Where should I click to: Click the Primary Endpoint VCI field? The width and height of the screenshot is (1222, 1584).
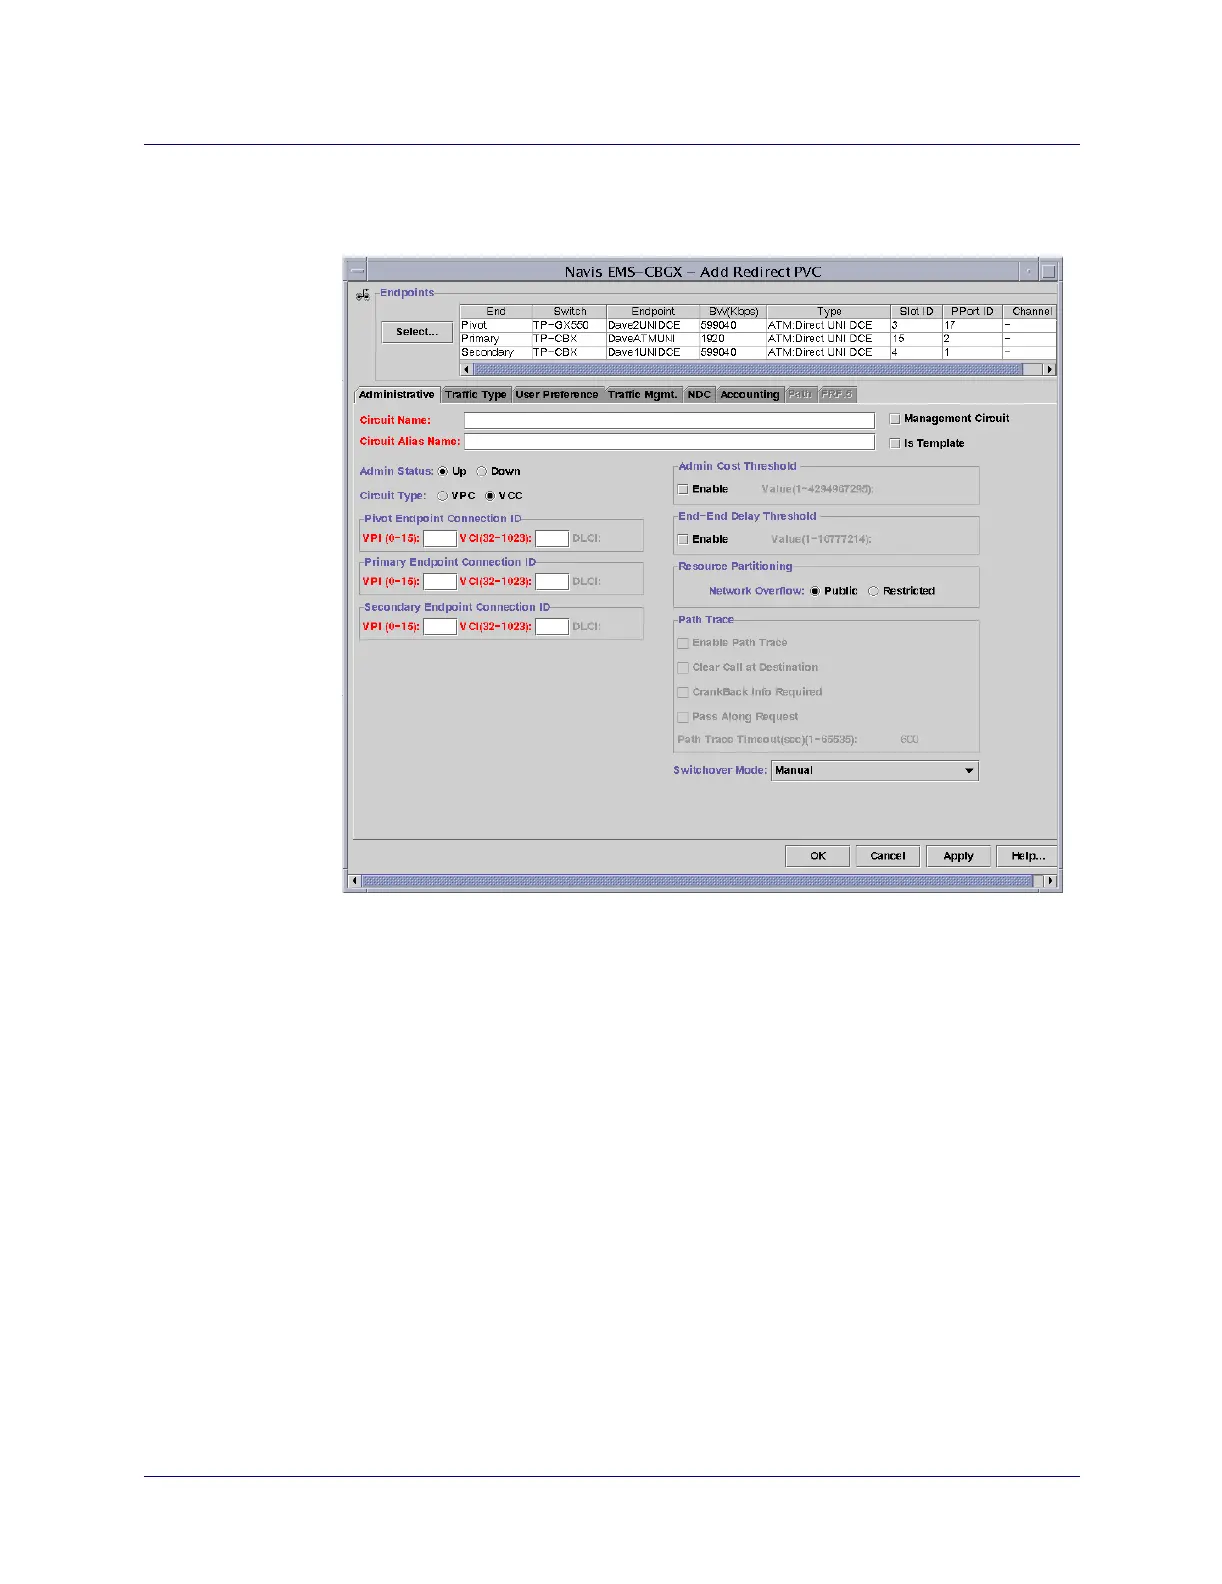coord(552,582)
